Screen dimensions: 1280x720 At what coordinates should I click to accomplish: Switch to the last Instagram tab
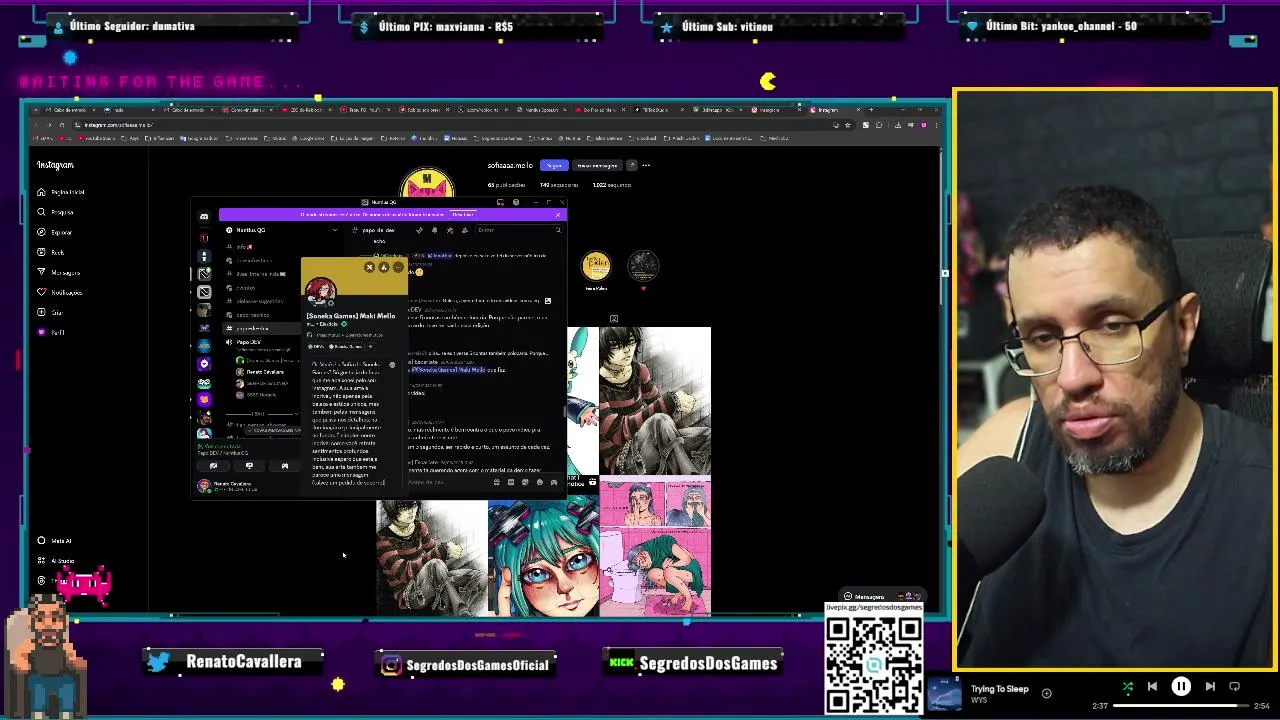coord(836,110)
